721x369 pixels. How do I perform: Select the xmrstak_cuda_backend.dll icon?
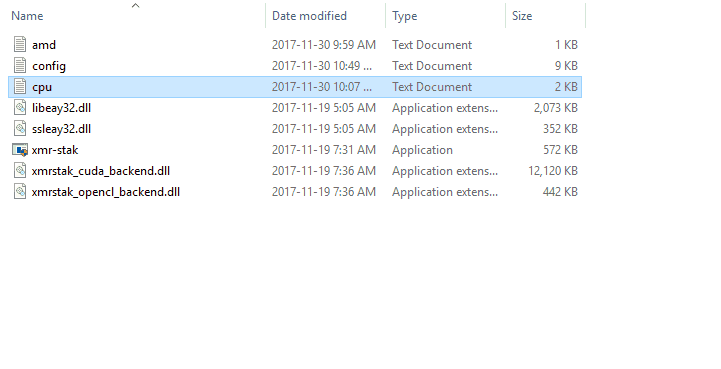click(x=20, y=171)
